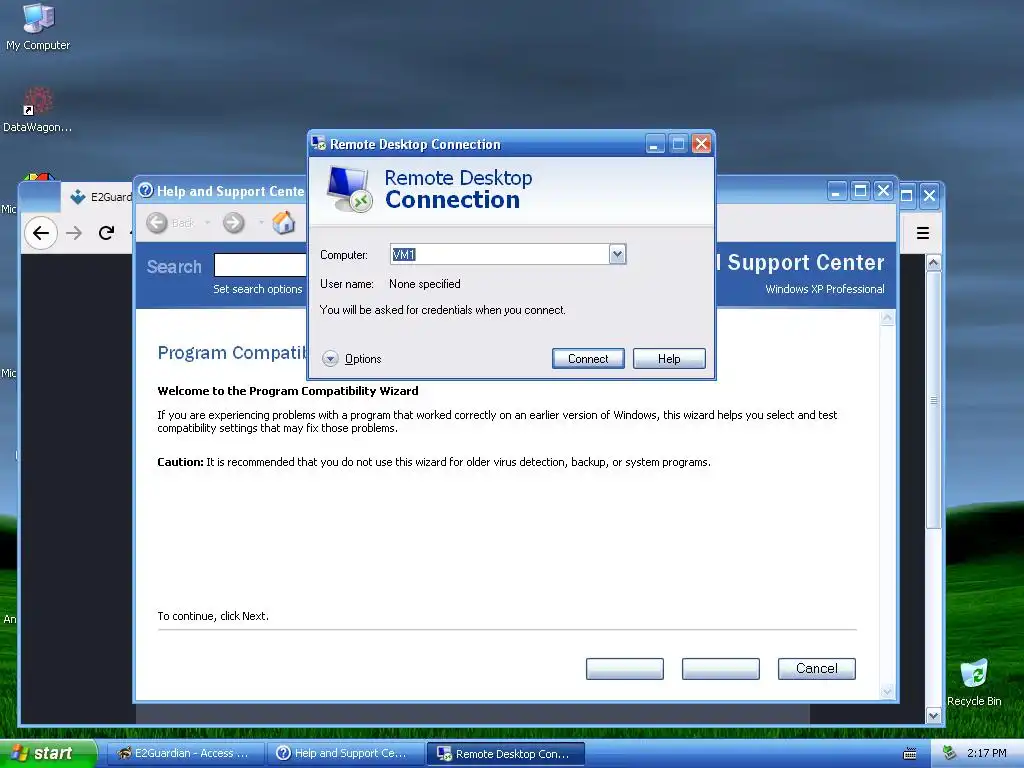Close Remote Desktop Connection window
The width and height of the screenshot is (1024, 768).
[701, 144]
